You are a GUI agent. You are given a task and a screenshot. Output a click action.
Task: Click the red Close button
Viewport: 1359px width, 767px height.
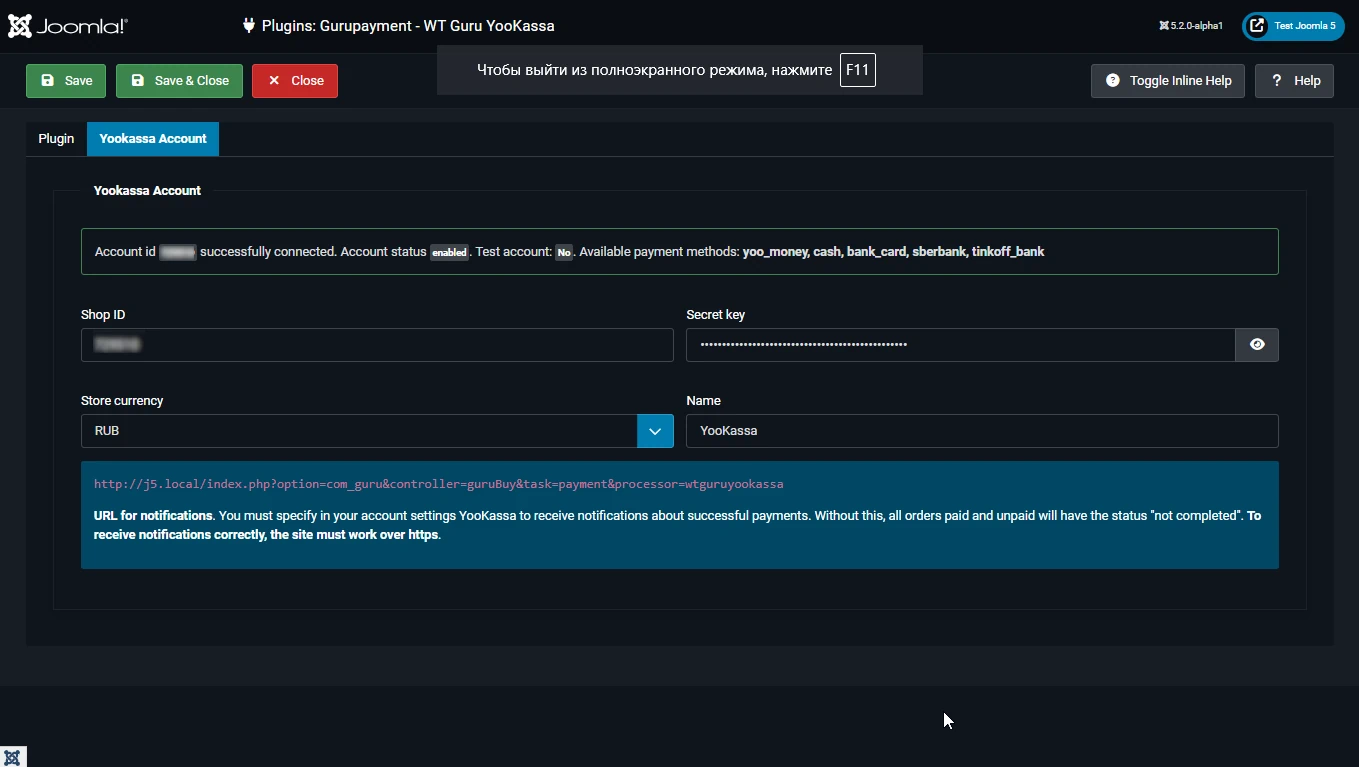(x=295, y=81)
